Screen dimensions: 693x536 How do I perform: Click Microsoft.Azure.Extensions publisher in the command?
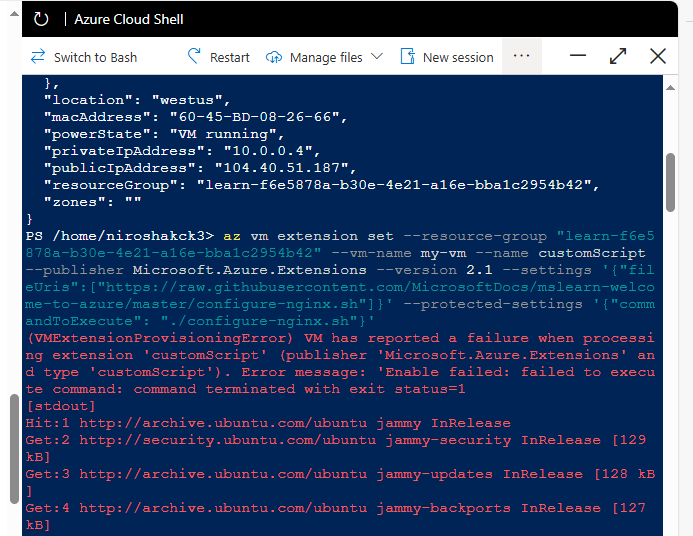tap(250, 270)
